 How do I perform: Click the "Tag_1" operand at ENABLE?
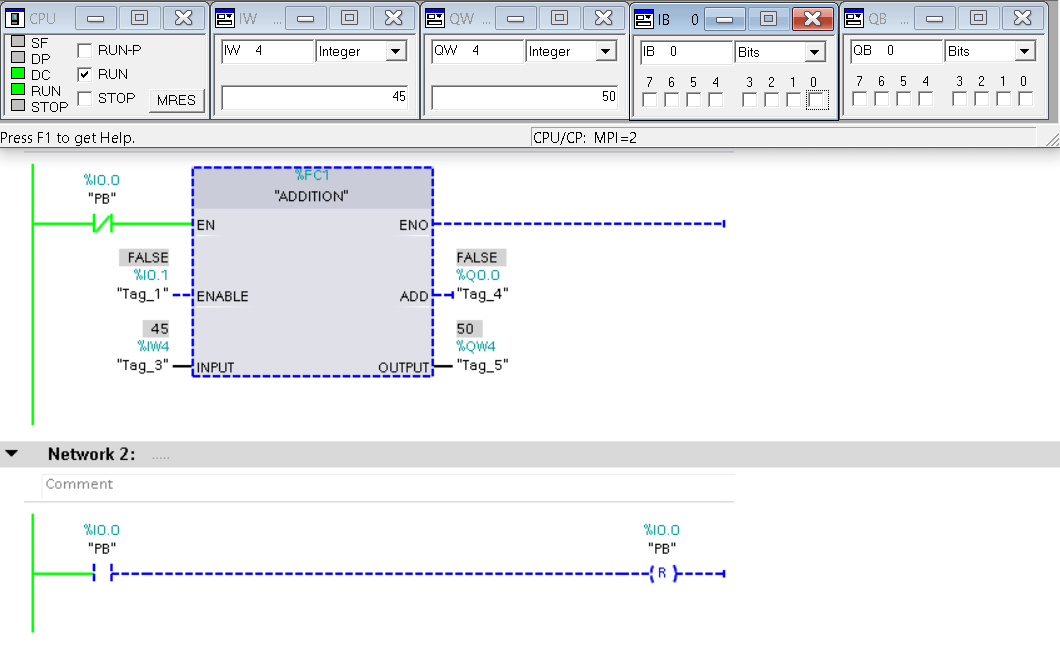(142, 294)
